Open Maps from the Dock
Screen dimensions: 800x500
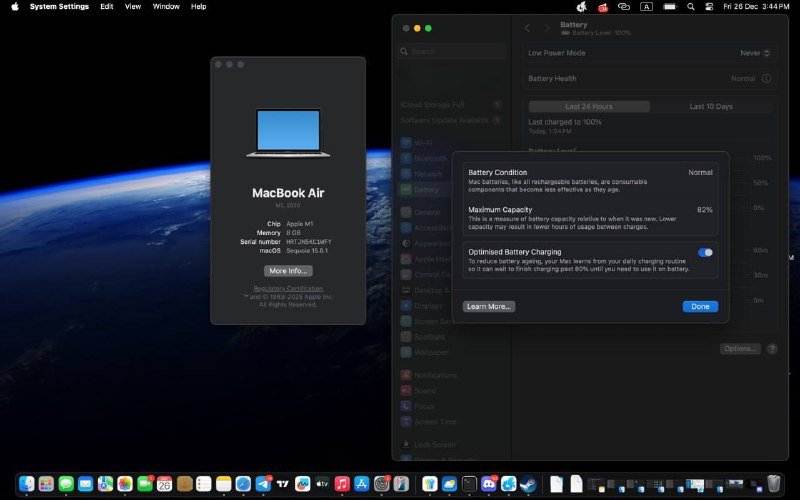105,483
